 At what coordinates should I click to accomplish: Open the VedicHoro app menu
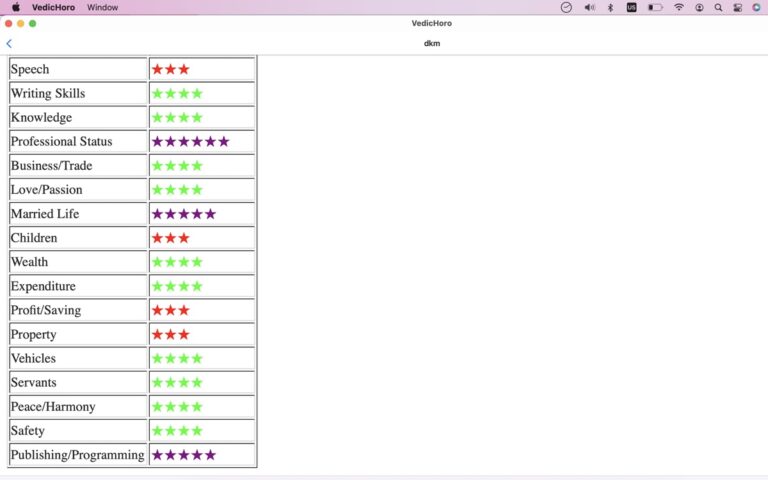pyautogui.click(x=53, y=7)
